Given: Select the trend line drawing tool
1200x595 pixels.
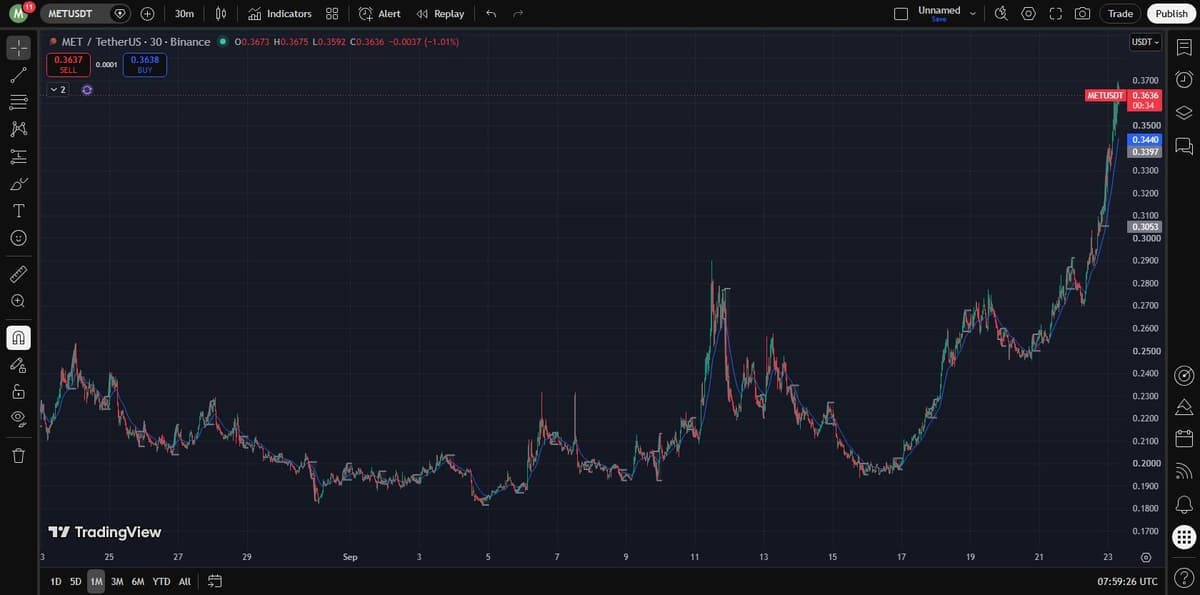Looking at the screenshot, I should click(x=18, y=75).
